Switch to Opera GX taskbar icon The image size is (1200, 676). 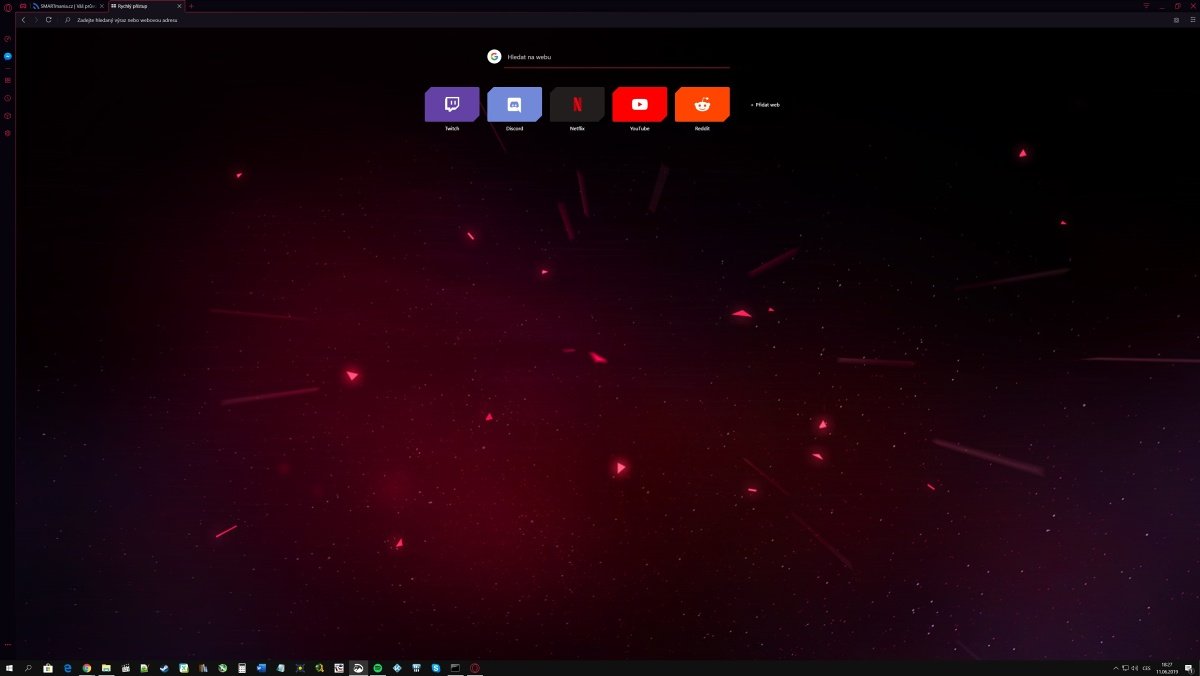pos(475,667)
